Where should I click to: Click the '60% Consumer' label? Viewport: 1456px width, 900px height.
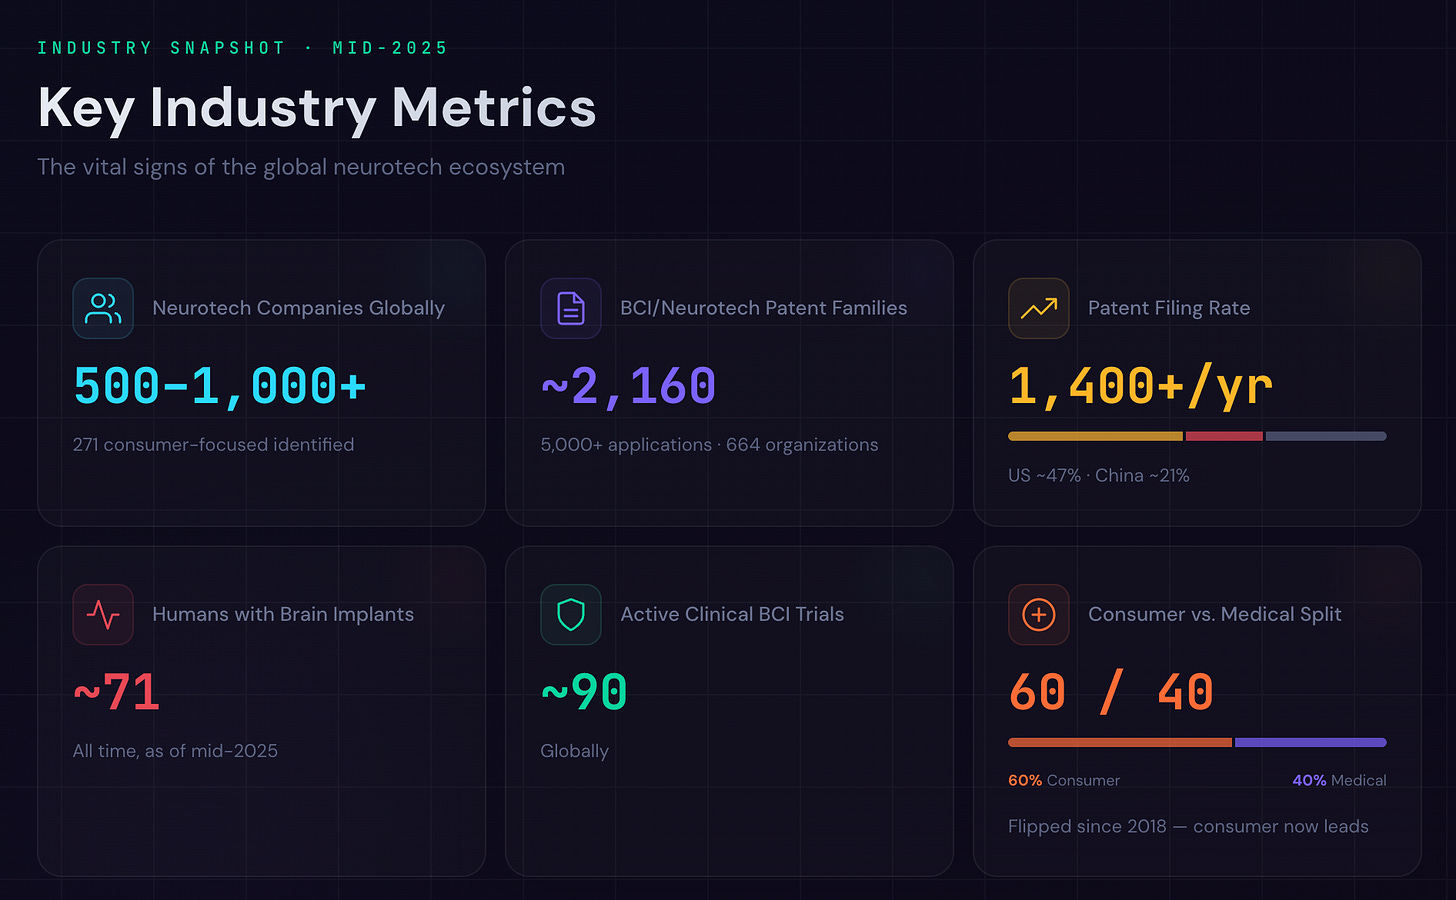coord(1064,780)
